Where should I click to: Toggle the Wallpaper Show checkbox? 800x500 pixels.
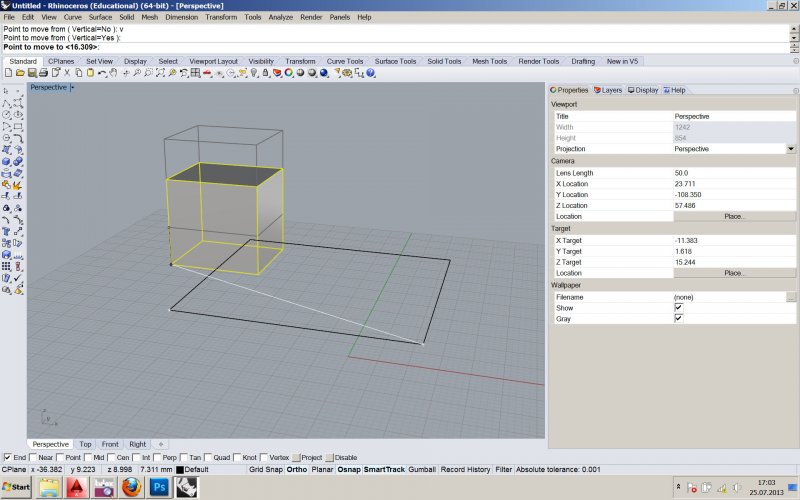point(678,307)
